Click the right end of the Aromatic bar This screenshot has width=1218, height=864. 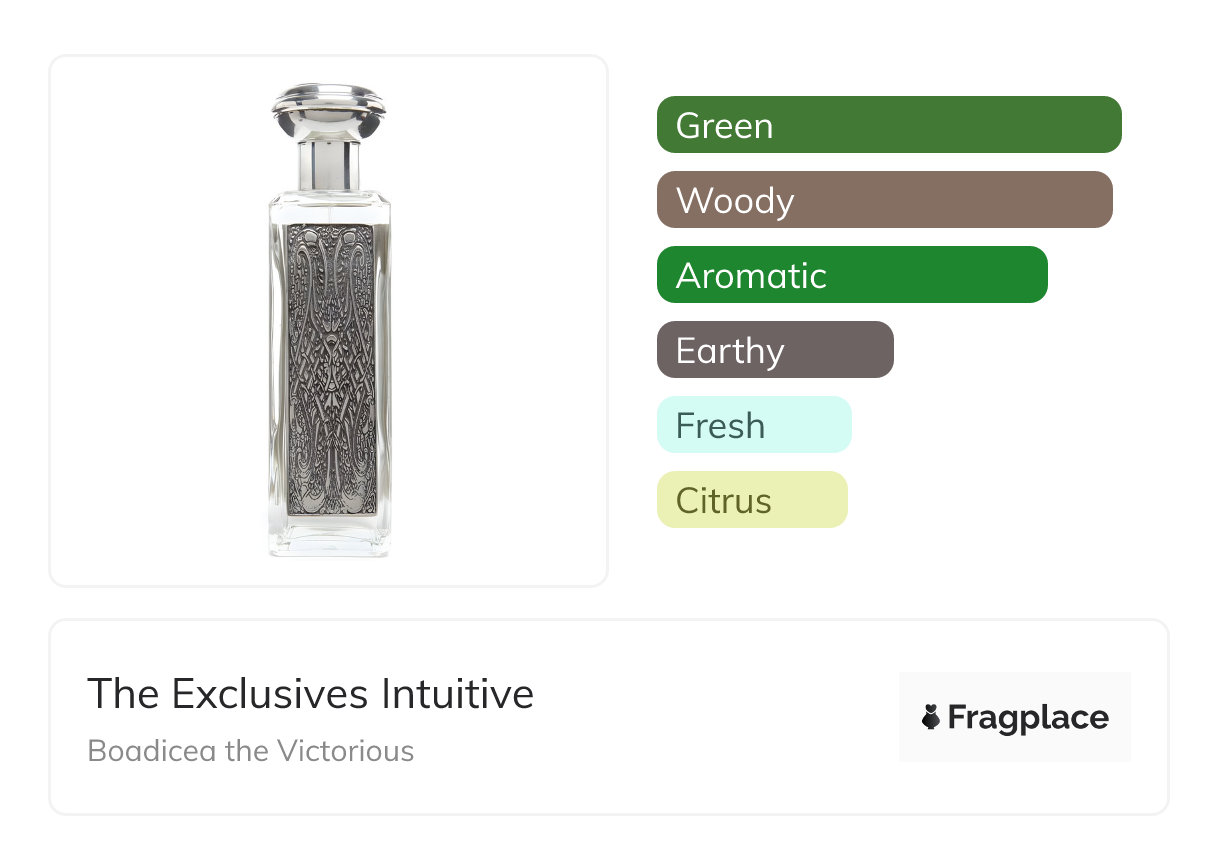(x=1030, y=275)
